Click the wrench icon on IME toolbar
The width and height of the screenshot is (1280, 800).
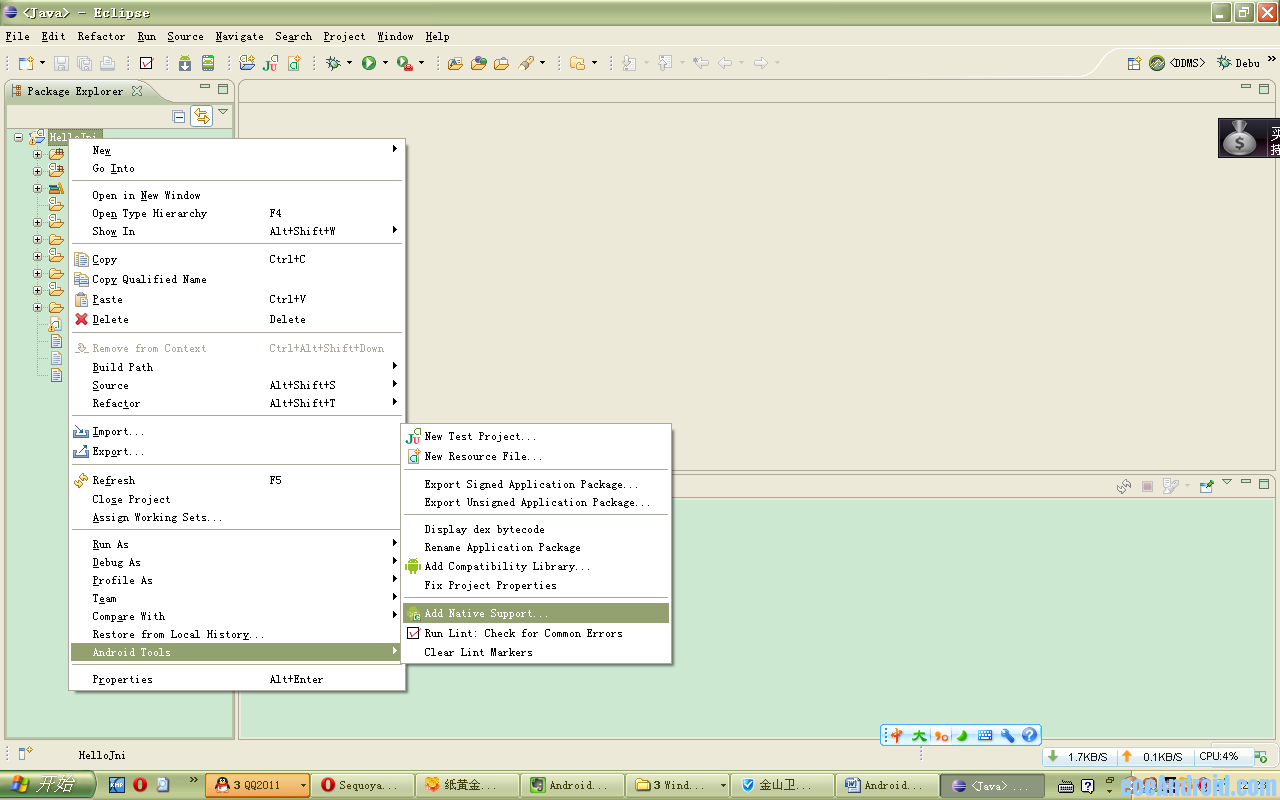tap(1008, 735)
